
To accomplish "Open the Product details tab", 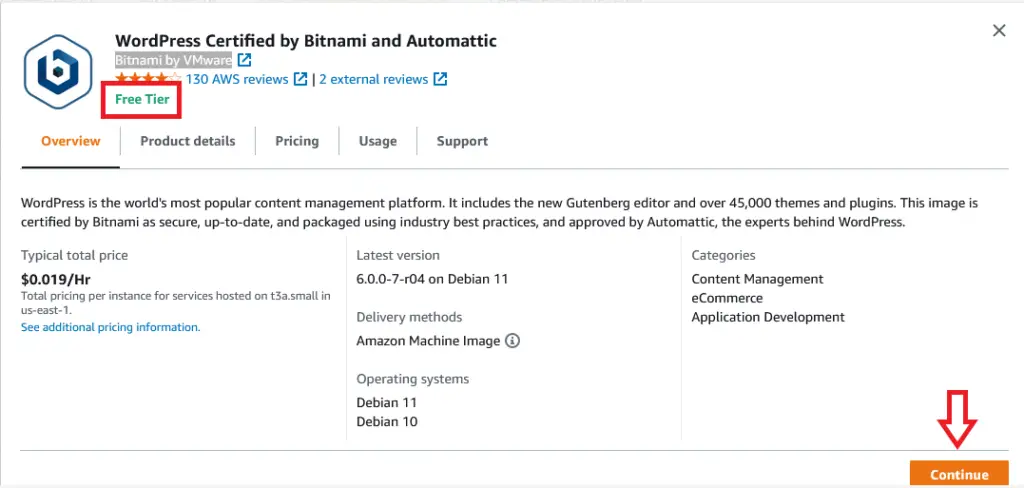I will coord(187,141).
